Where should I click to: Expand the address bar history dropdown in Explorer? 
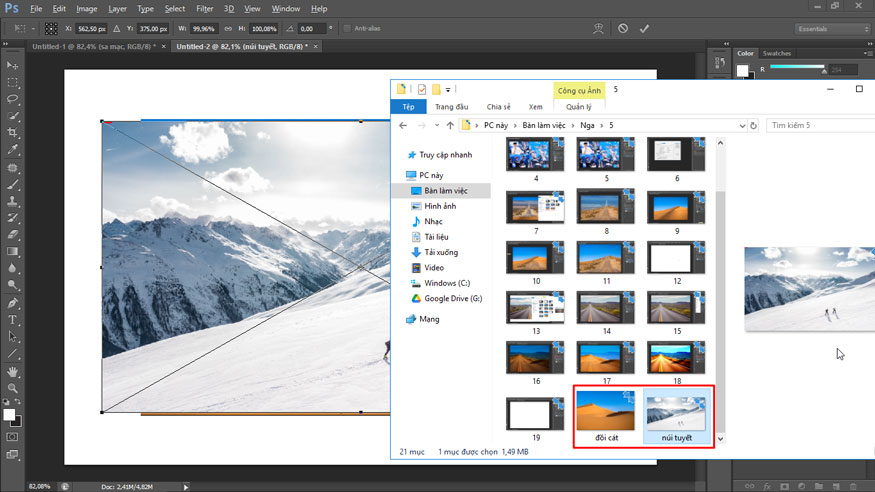pos(742,126)
